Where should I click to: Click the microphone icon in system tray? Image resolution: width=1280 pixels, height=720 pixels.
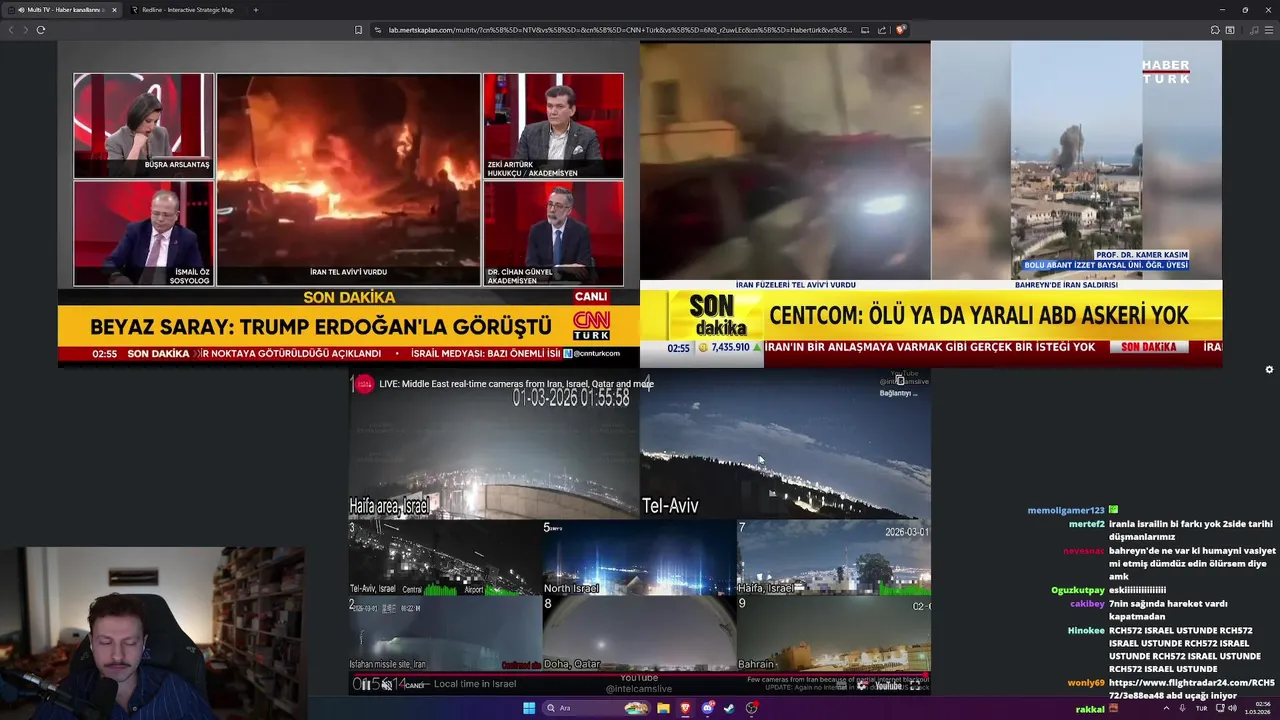(1183, 708)
